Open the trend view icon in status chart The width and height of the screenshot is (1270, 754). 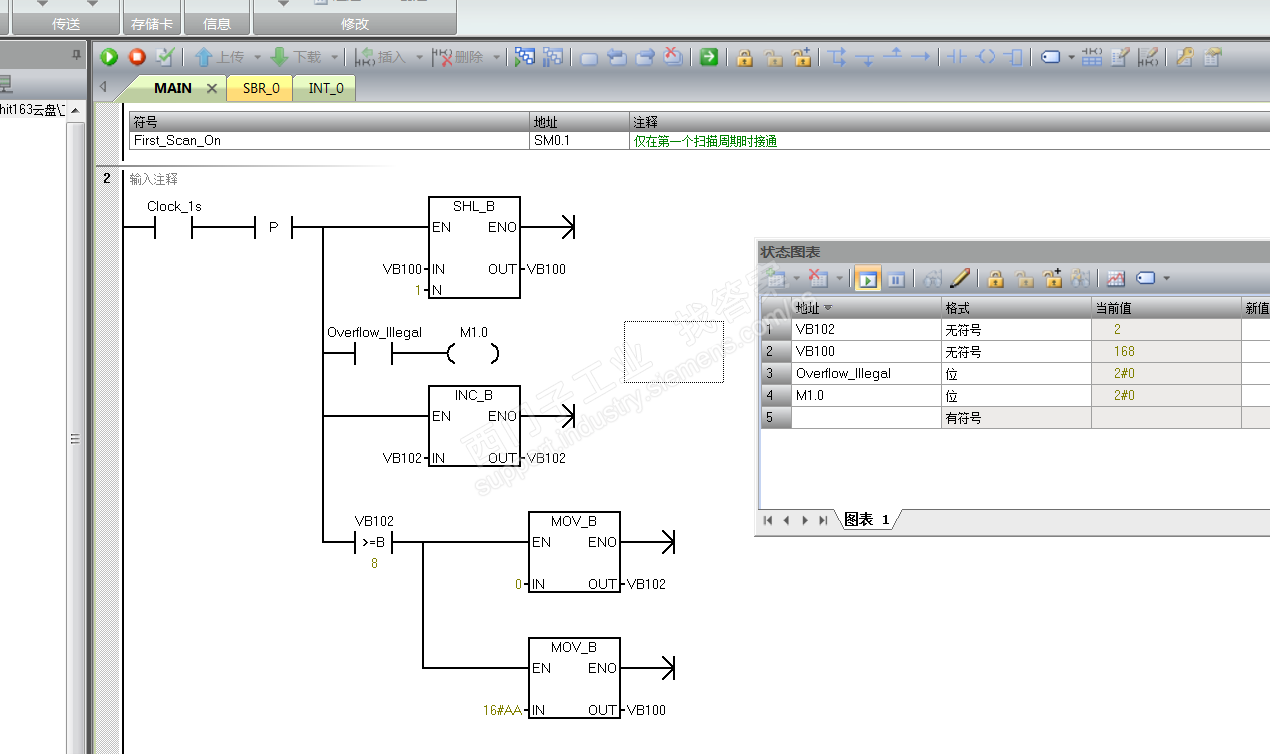(1116, 279)
